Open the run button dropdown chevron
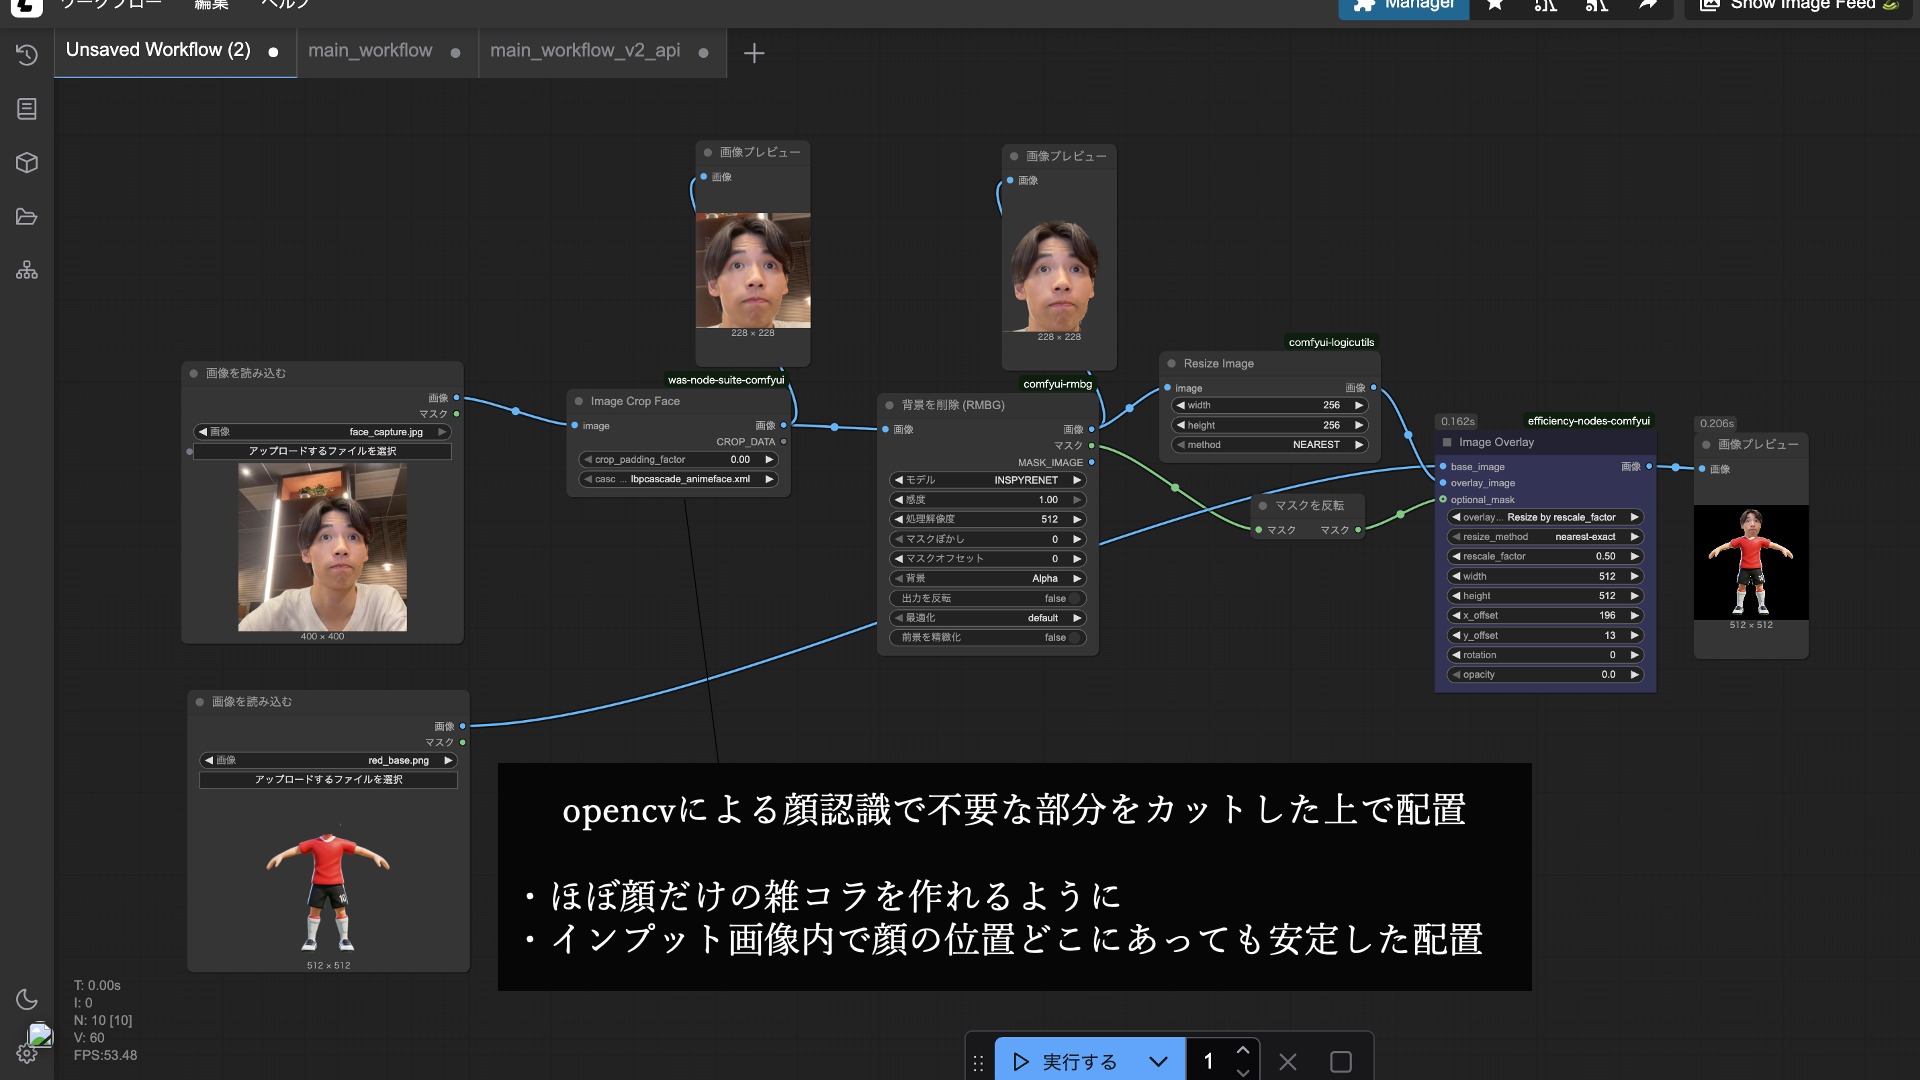1920x1080 pixels. tap(1158, 1062)
